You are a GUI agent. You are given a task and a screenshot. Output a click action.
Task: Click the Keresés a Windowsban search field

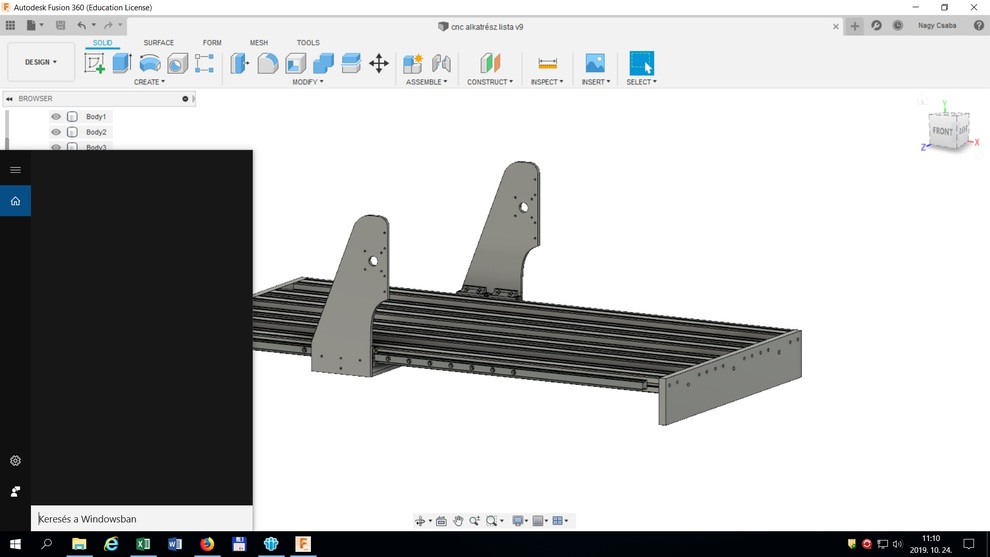coord(140,519)
